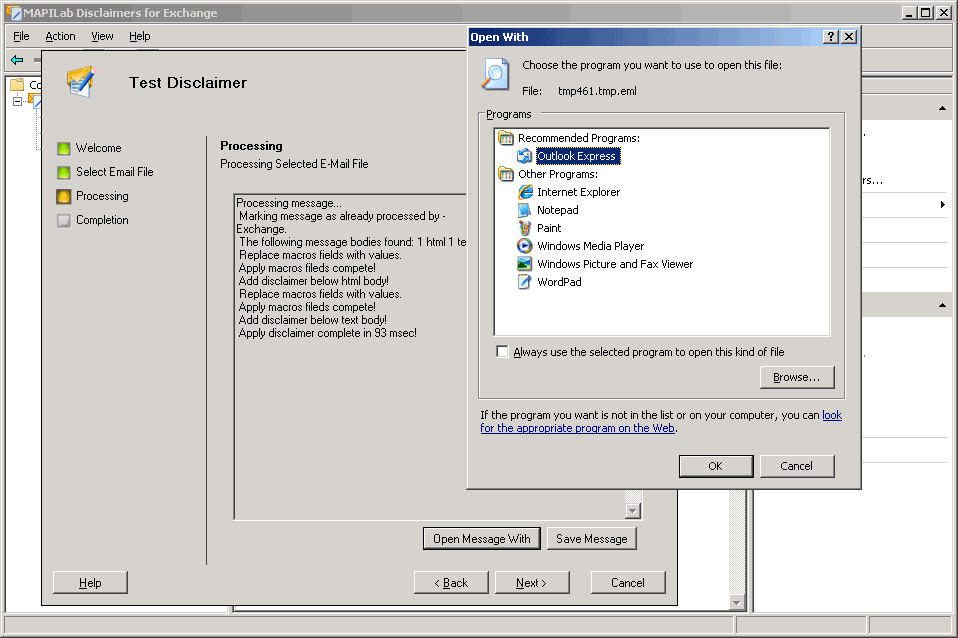This screenshot has width=958, height=638.
Task: Enable Always use the selected program checkbox
Action: pos(502,351)
